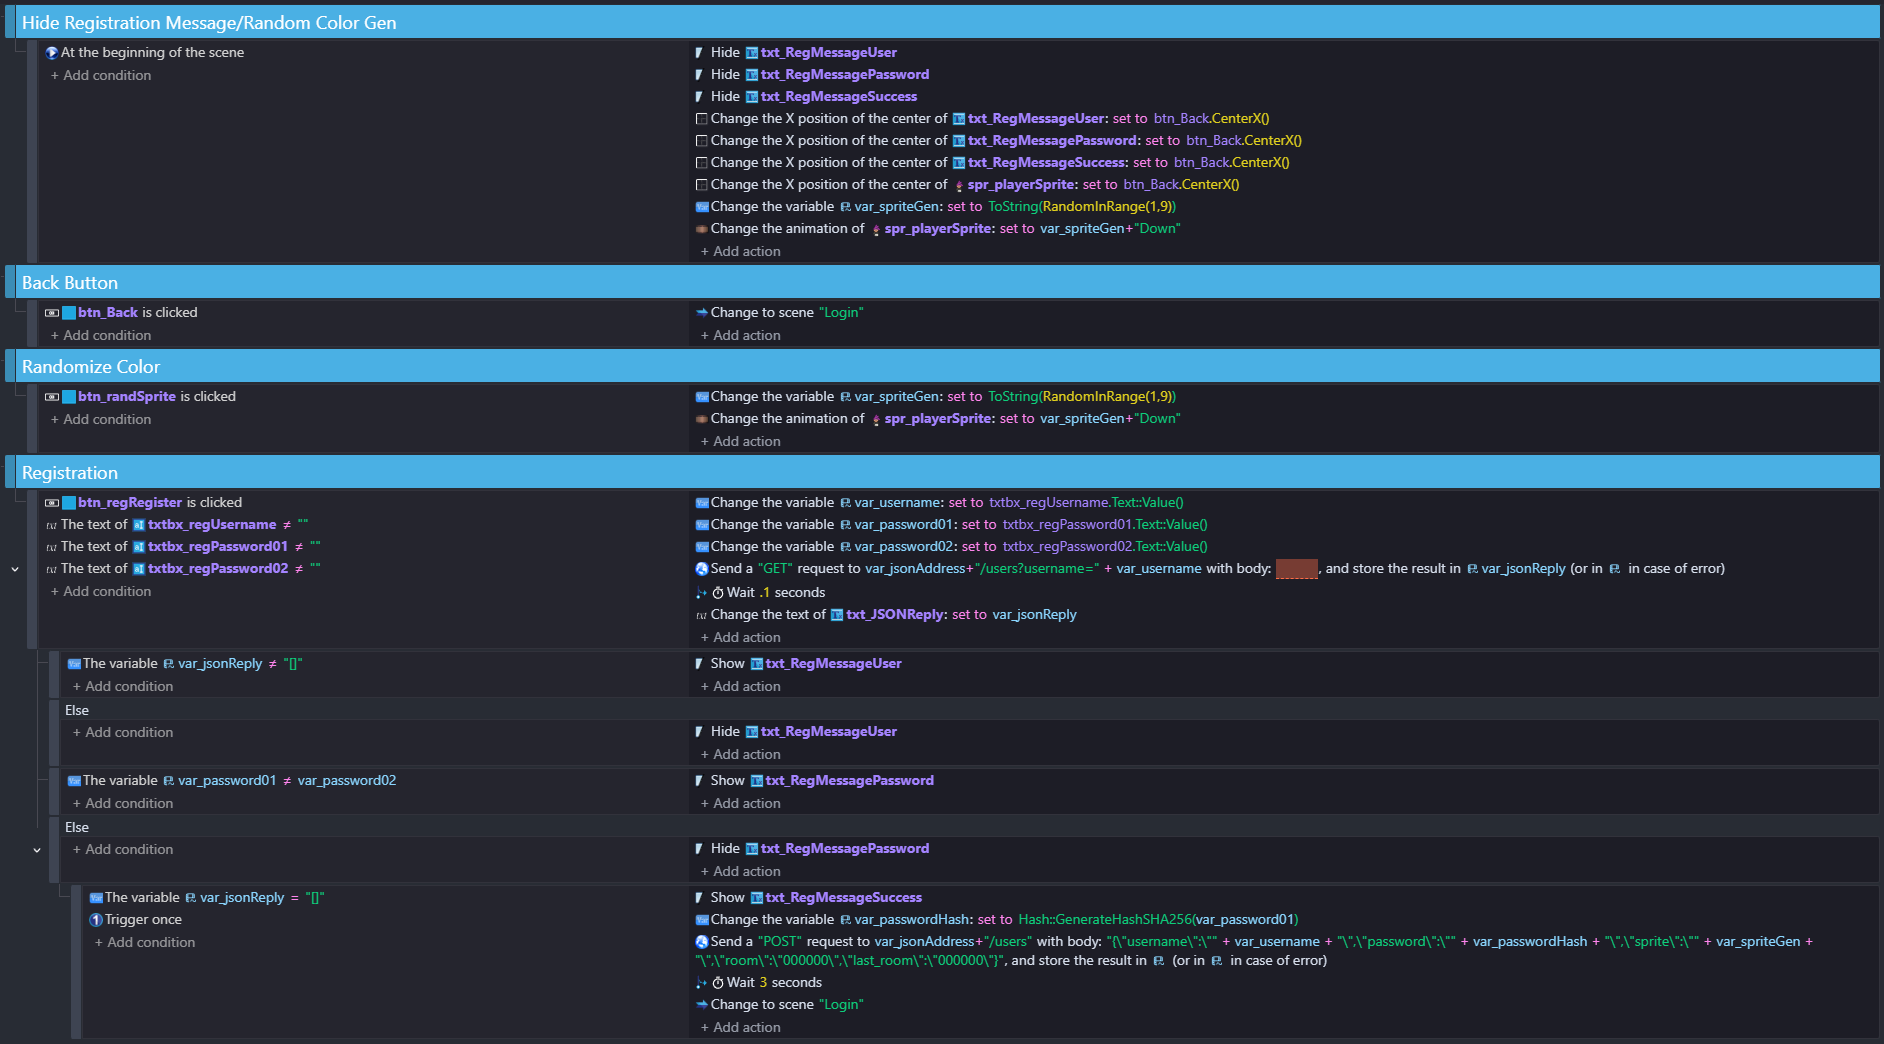Click the scene arrow icon in the Back Button group
This screenshot has height=1044, width=1884.
(702, 313)
